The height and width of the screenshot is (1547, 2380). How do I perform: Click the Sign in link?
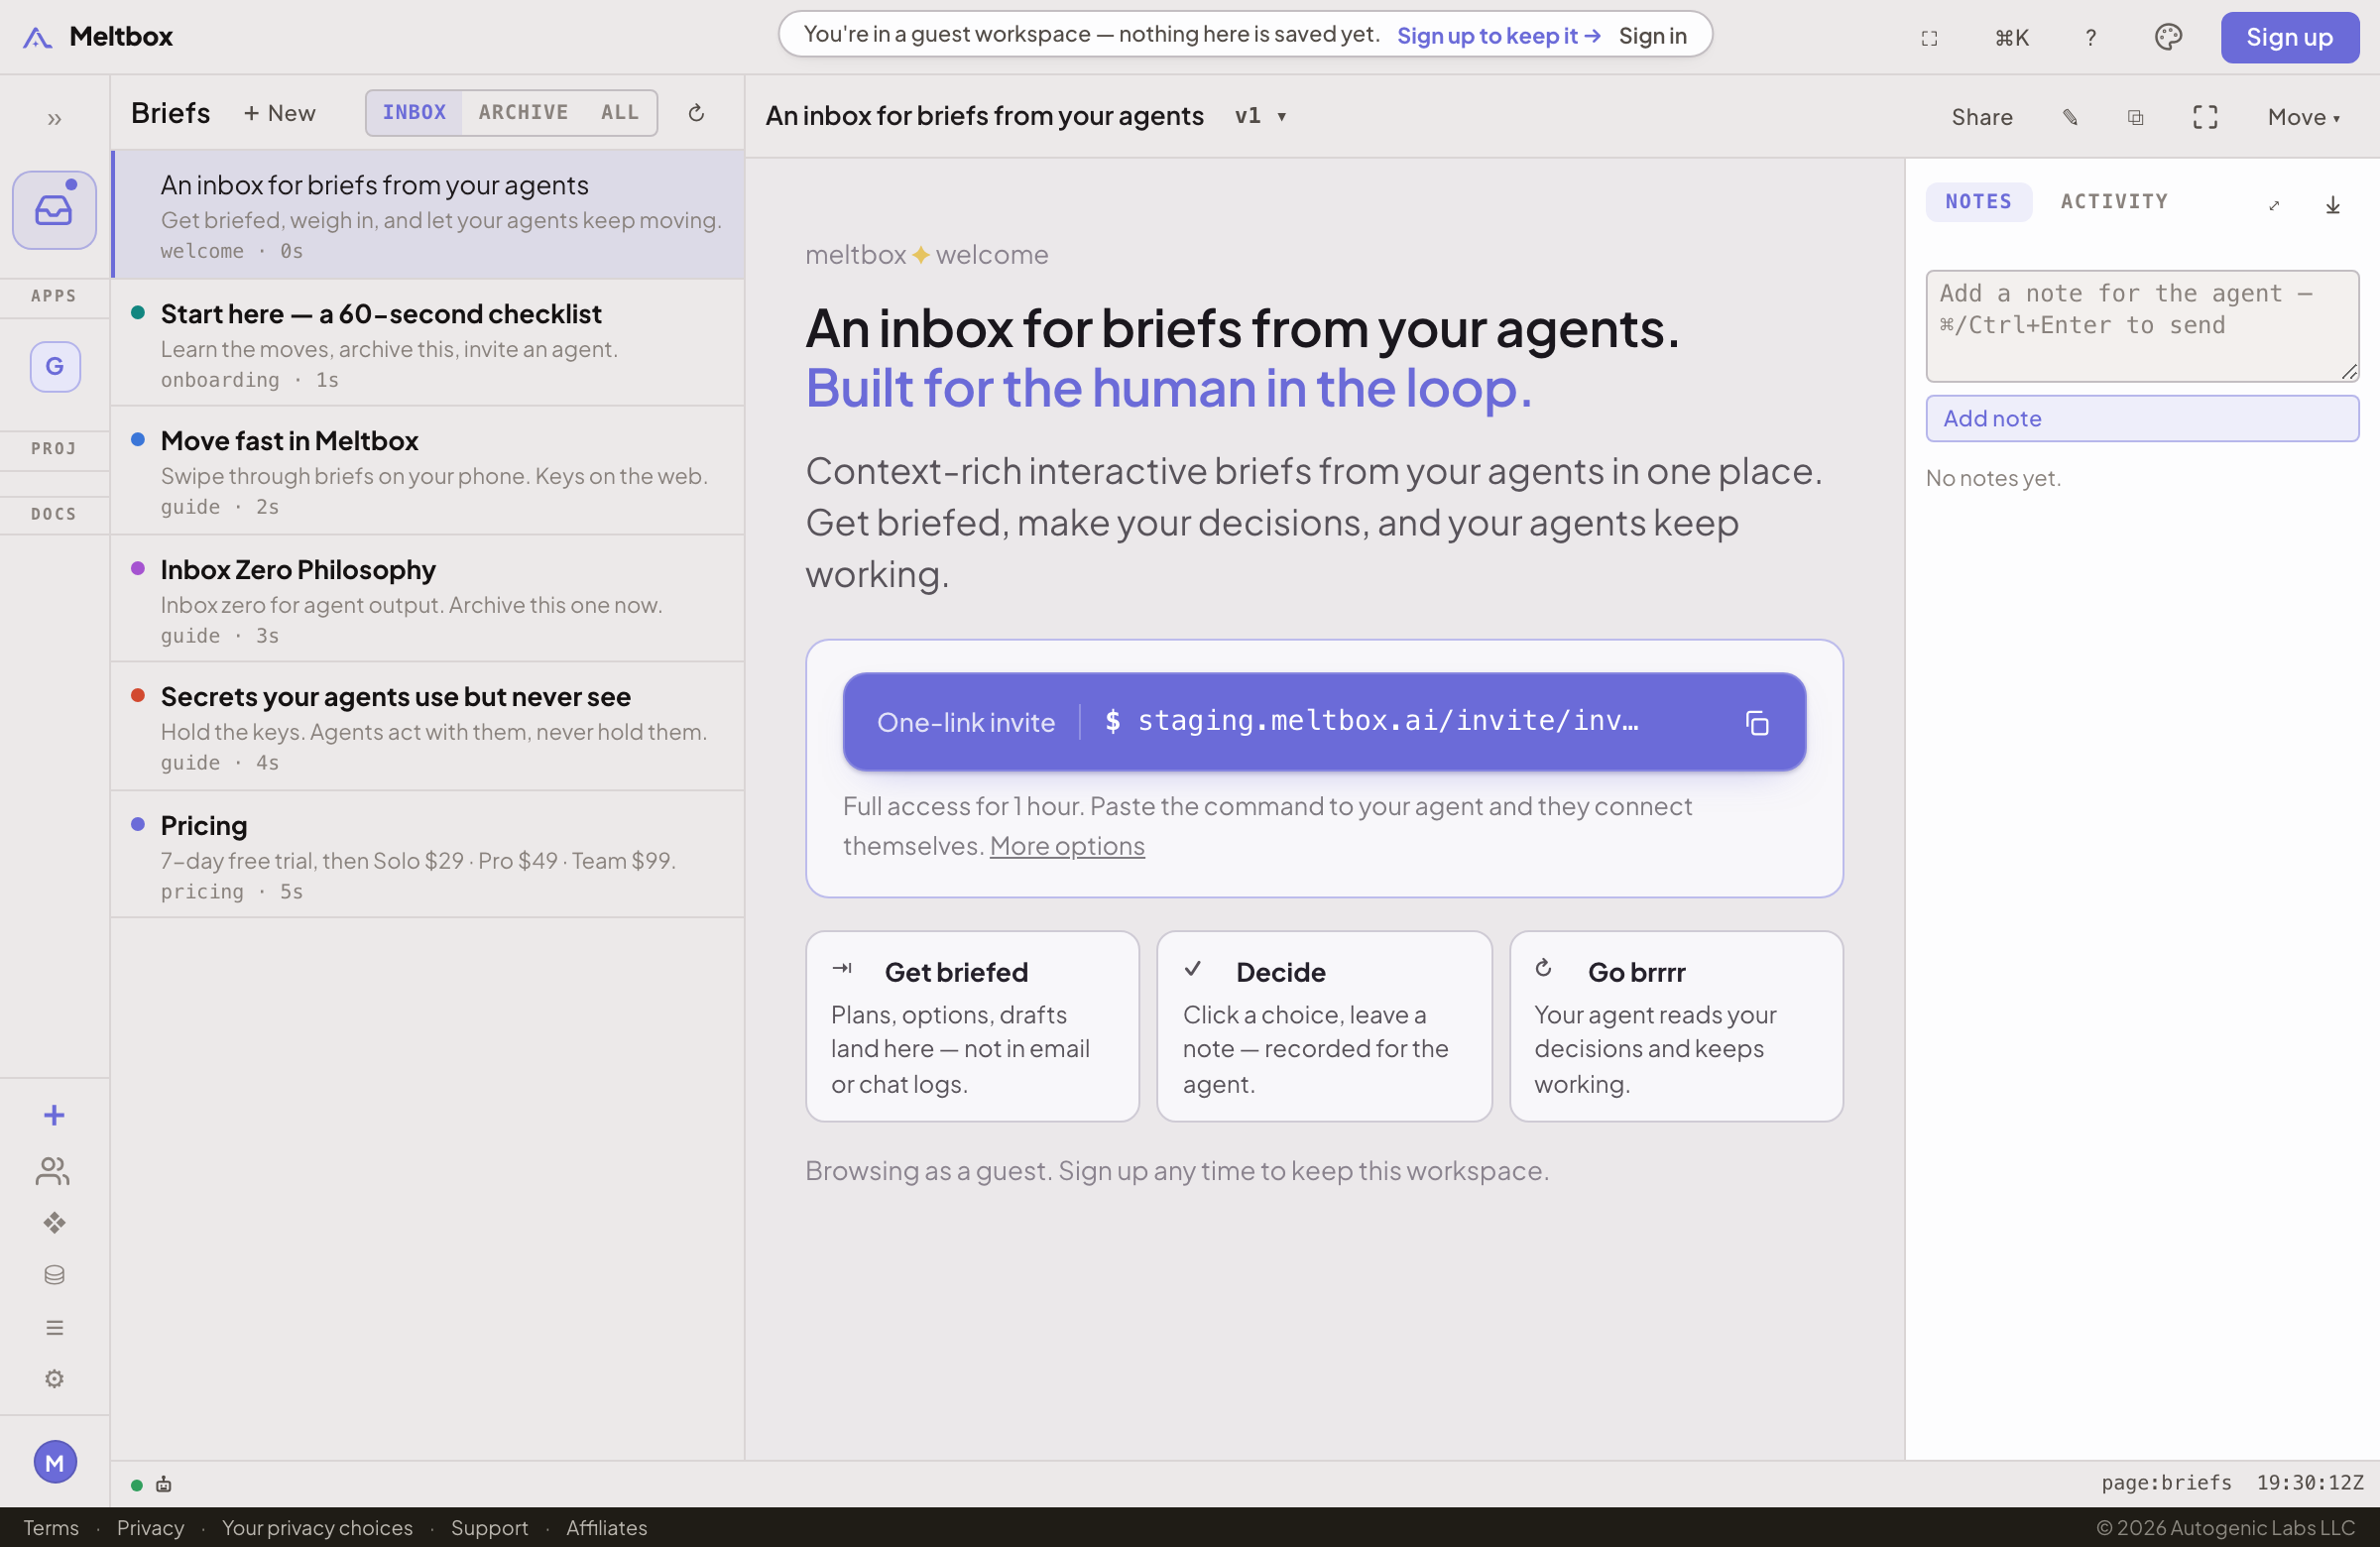click(x=1653, y=36)
